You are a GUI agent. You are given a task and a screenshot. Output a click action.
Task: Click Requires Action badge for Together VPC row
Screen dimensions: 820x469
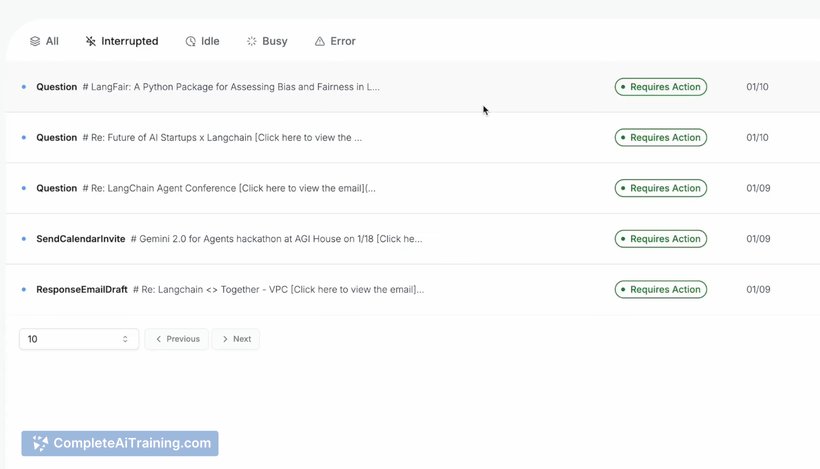[x=660, y=290]
